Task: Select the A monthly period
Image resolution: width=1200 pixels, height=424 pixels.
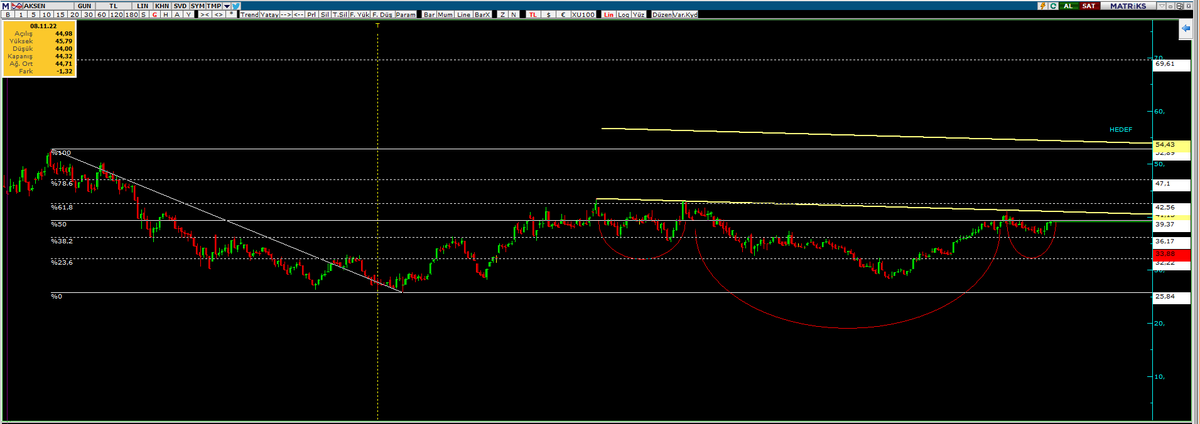Action: (x=177, y=15)
